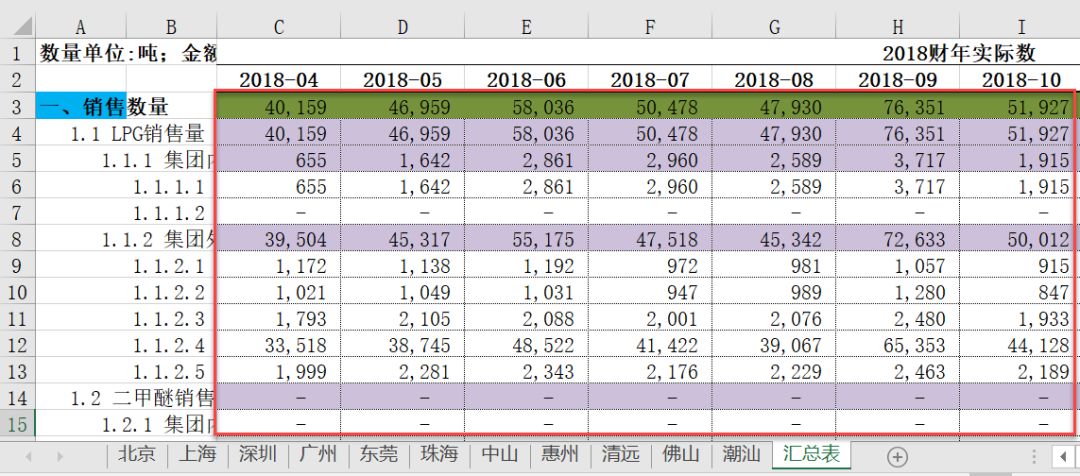Viewport: 1080px width, 476px height.
Task: Click cell with value 76,351 in green row
Action: tap(896, 107)
